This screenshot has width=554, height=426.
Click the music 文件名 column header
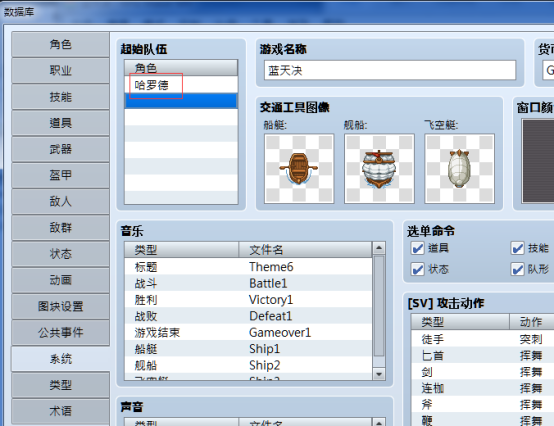(x=305, y=250)
